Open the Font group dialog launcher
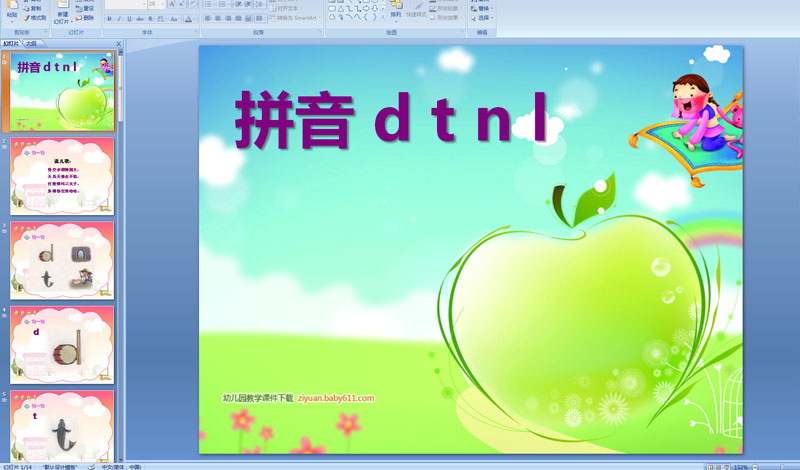The height and width of the screenshot is (470, 800). coord(196,32)
